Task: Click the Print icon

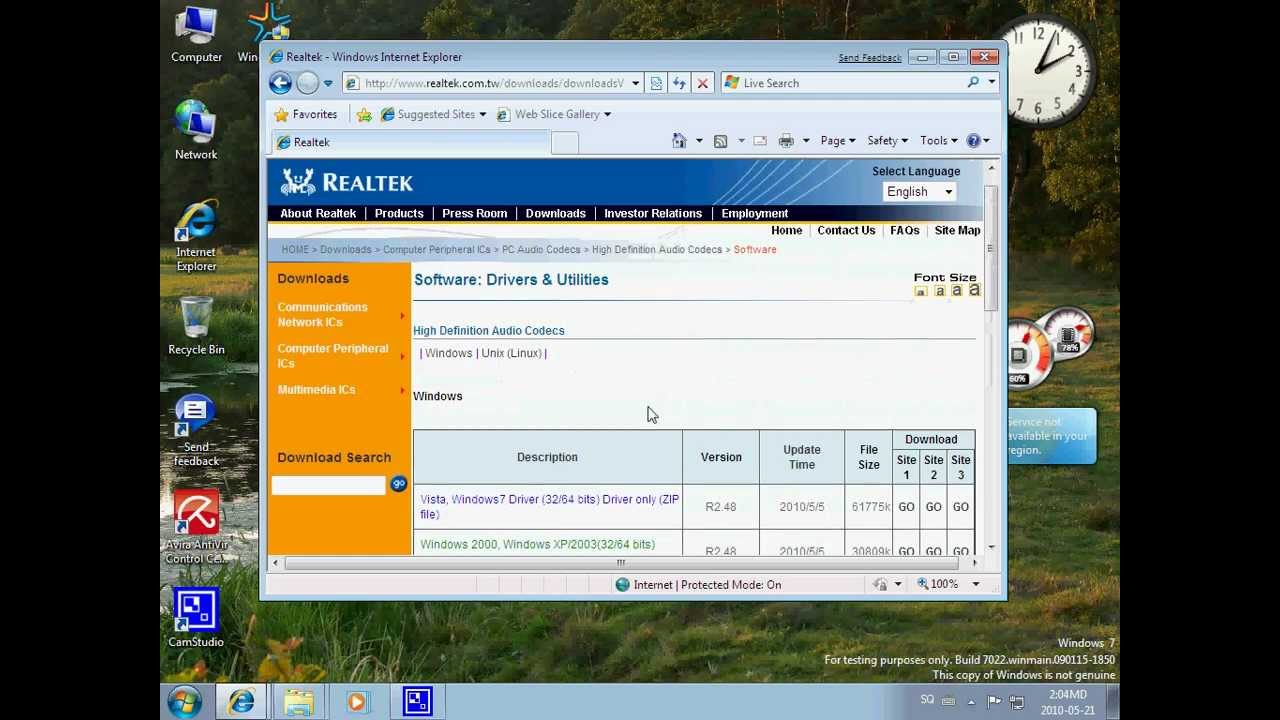Action: (786, 141)
